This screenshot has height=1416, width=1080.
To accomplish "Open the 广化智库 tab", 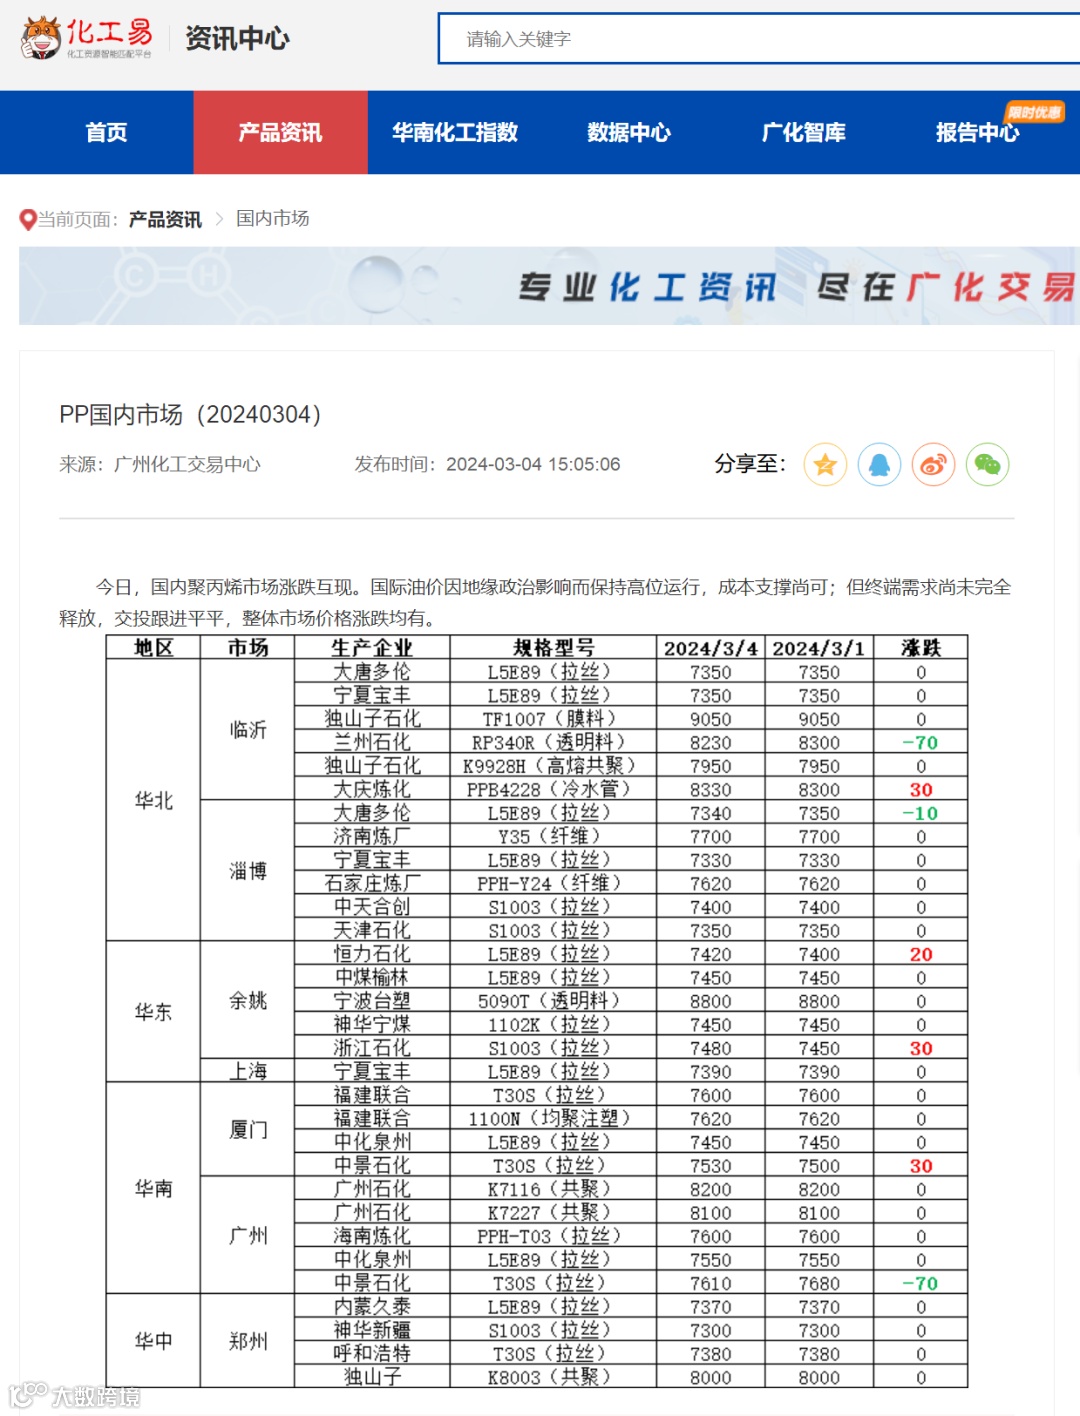I will point(803,132).
